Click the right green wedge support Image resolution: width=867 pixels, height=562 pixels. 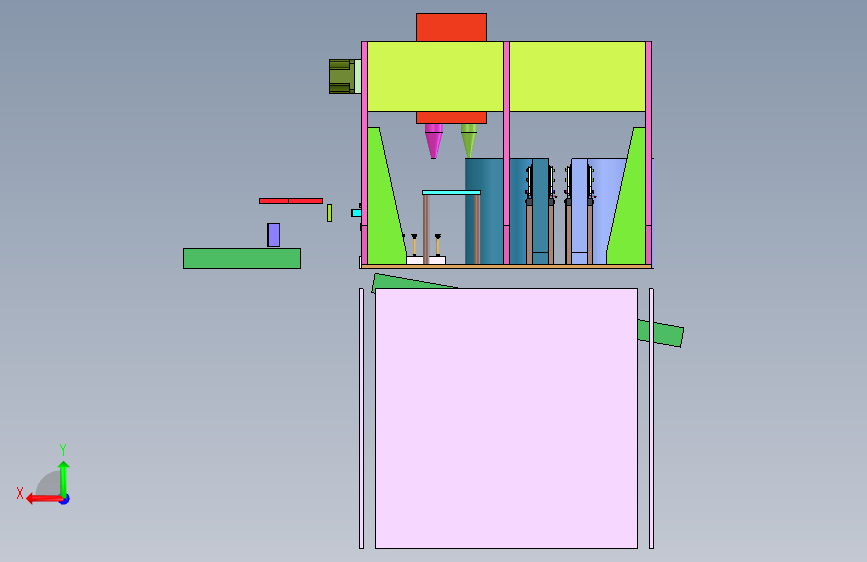tap(629, 210)
